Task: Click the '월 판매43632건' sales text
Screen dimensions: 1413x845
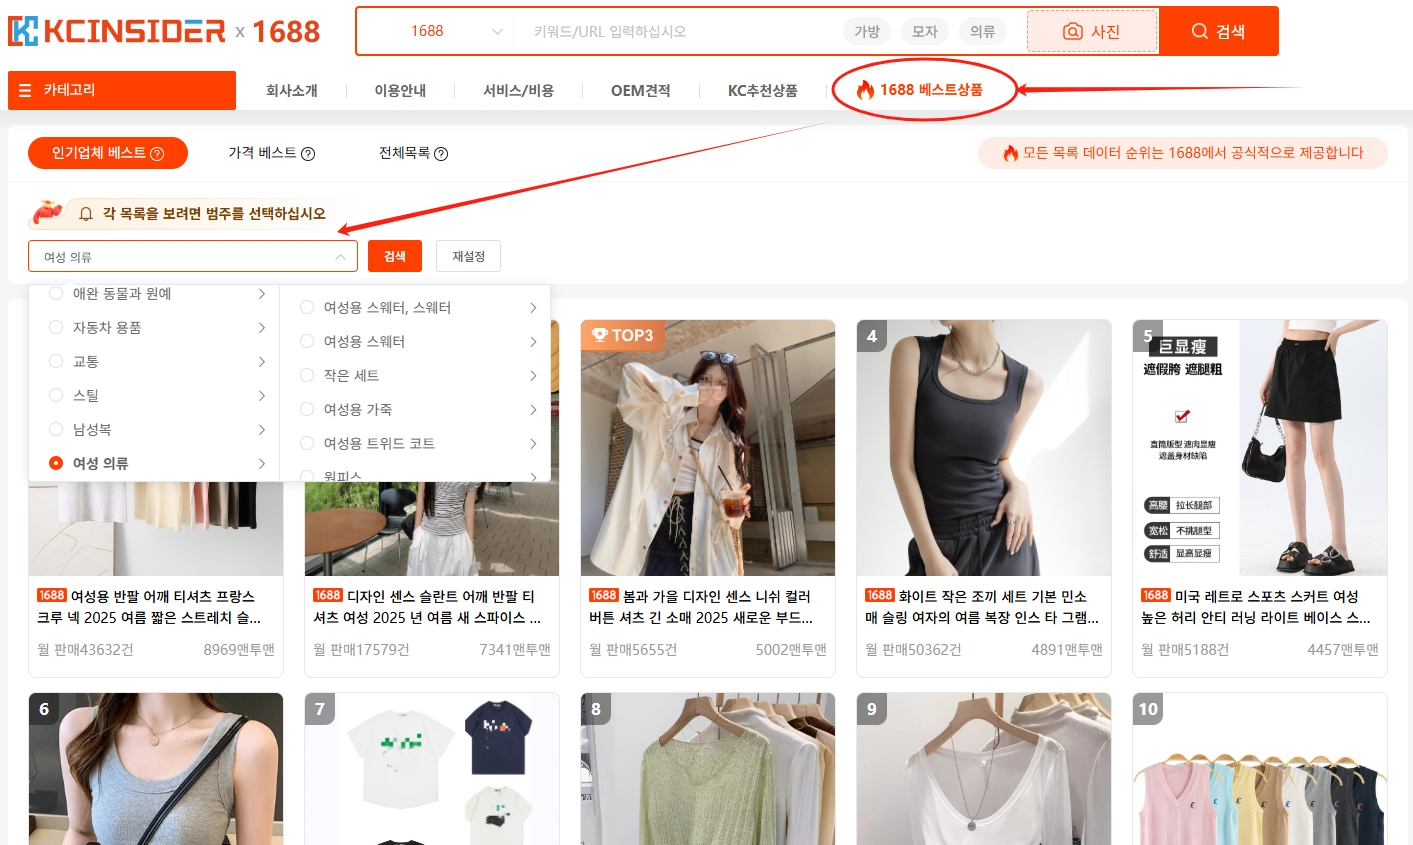Action: [85, 650]
